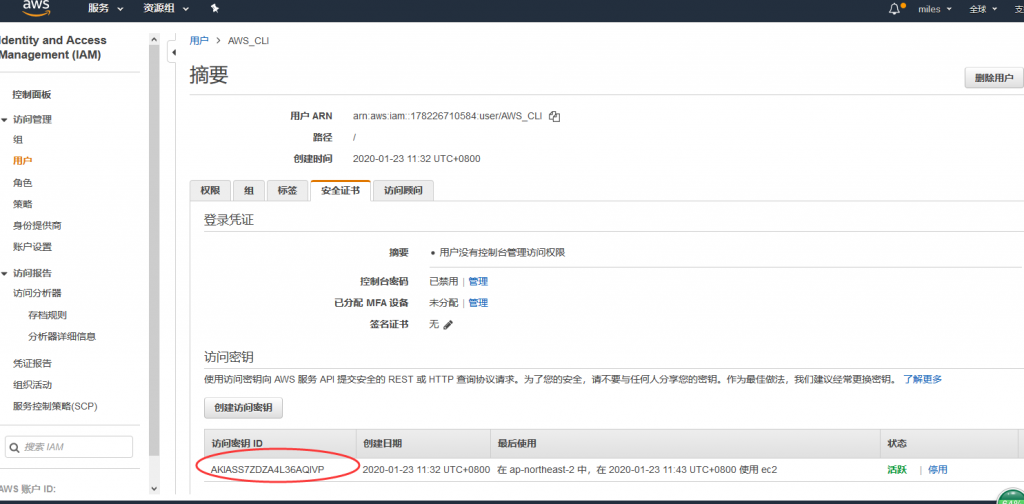Click the last-used ap-northeast-2 cell

pyautogui.click(x=637, y=469)
